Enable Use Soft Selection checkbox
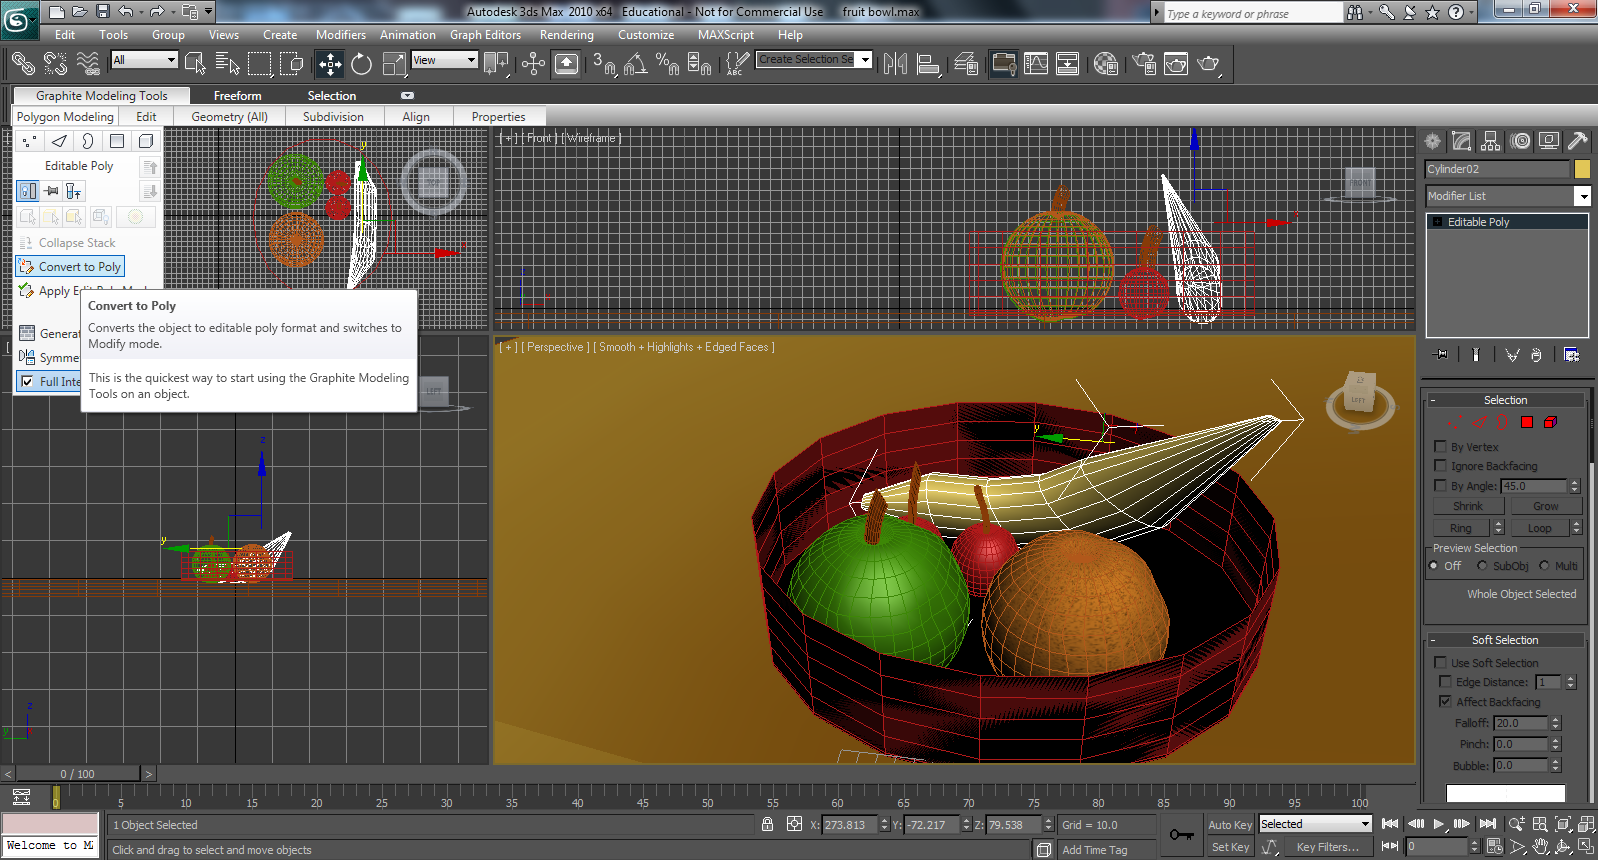The image size is (1598, 860). [x=1440, y=662]
